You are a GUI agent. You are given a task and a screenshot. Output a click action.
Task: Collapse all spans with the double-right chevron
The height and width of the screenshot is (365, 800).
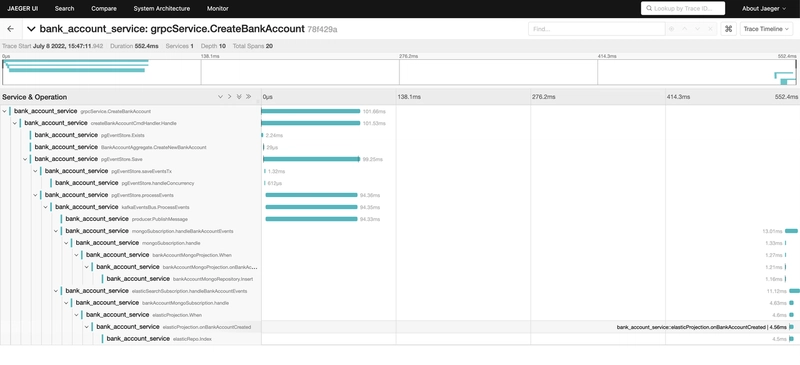coord(248,96)
